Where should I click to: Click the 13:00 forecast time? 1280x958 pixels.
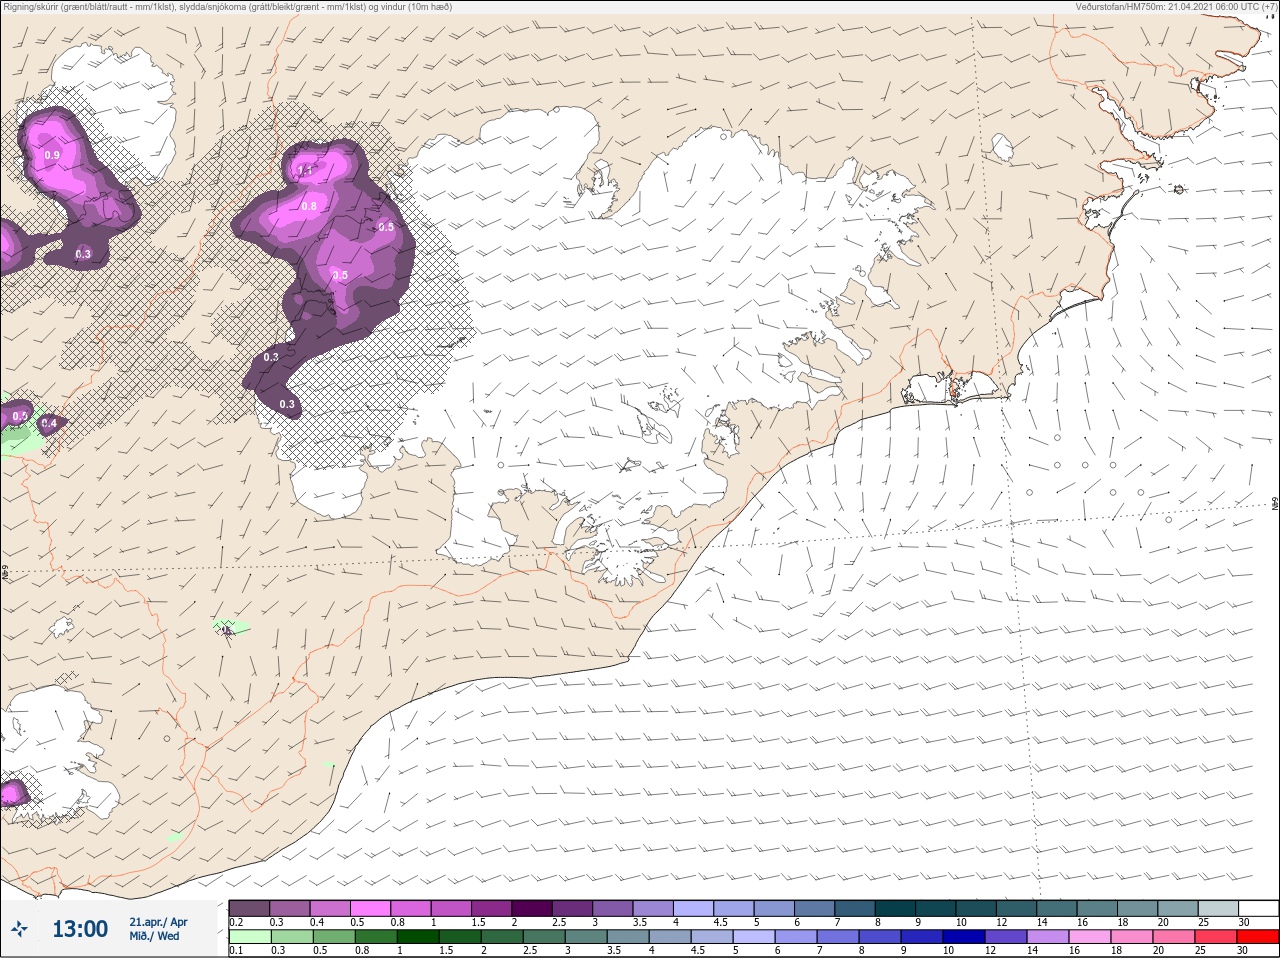tap(80, 929)
